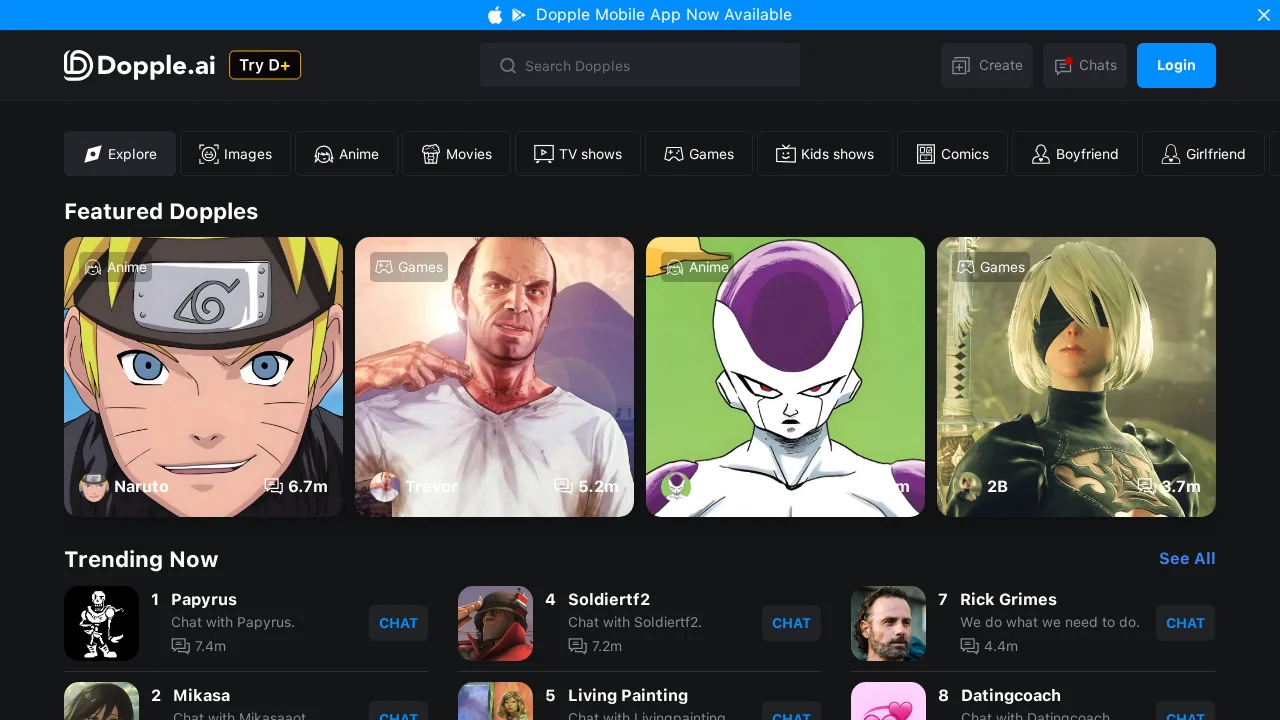This screenshot has width=1280, height=720.
Task: Dismiss the mobile app announcement banner
Action: (1264, 15)
